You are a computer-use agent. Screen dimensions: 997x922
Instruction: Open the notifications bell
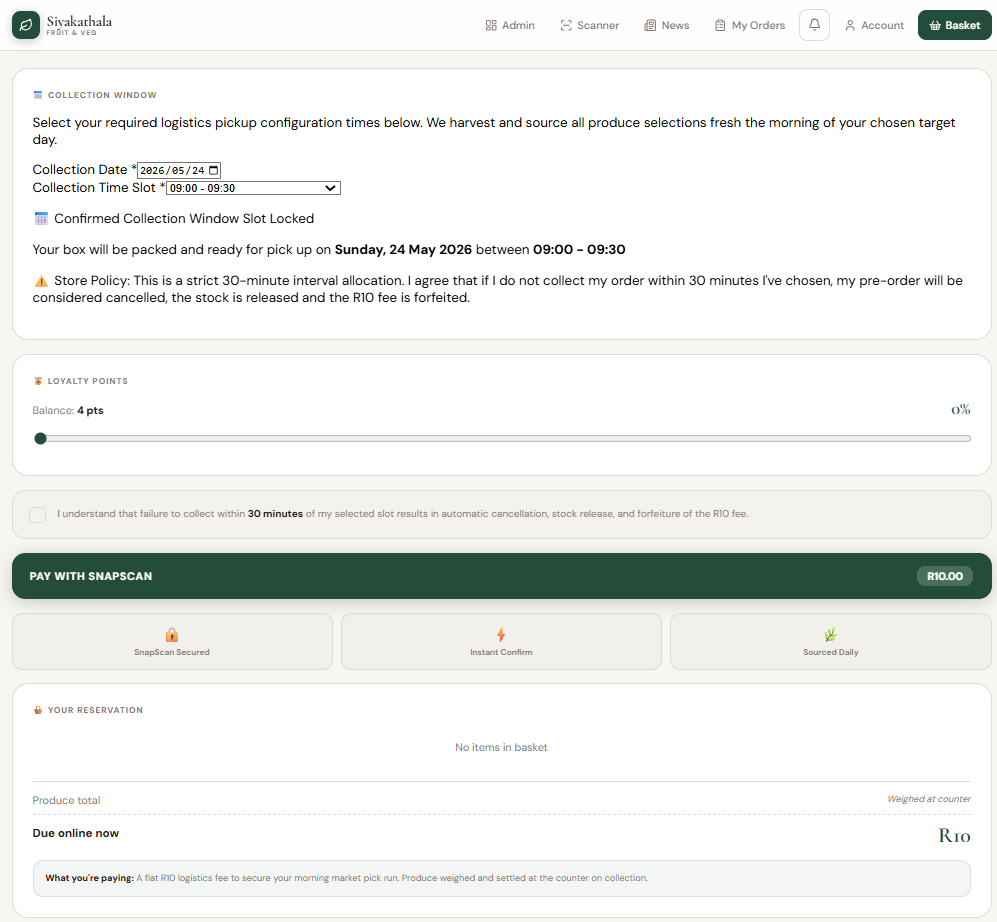pos(814,25)
